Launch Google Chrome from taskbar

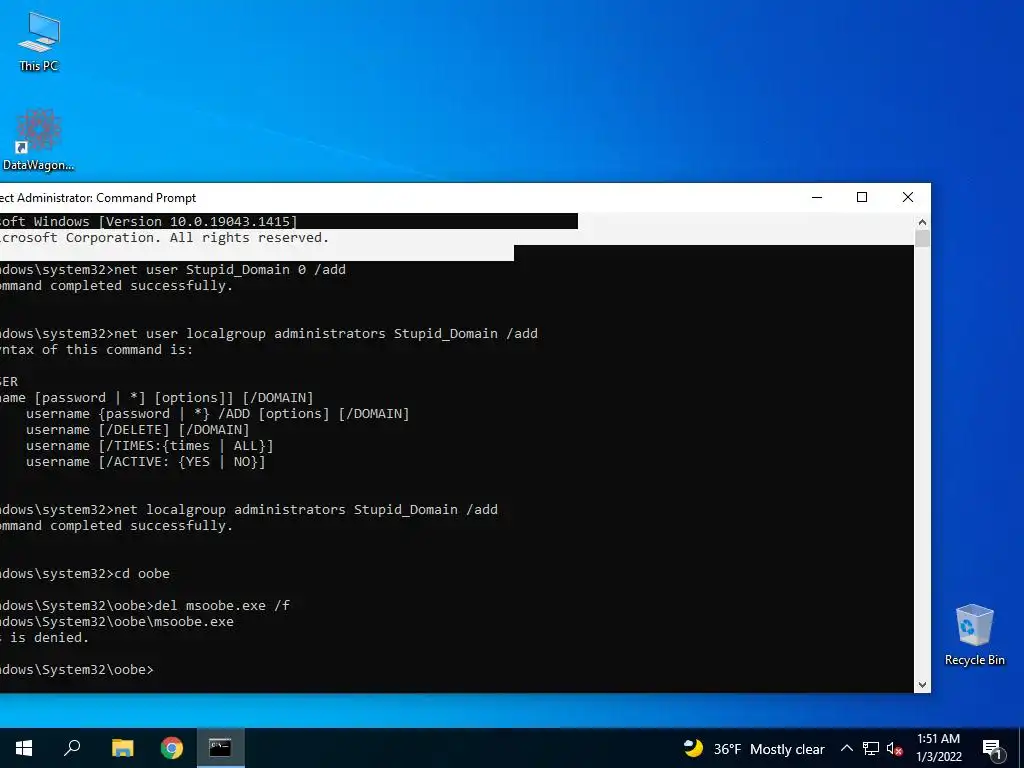[172, 748]
